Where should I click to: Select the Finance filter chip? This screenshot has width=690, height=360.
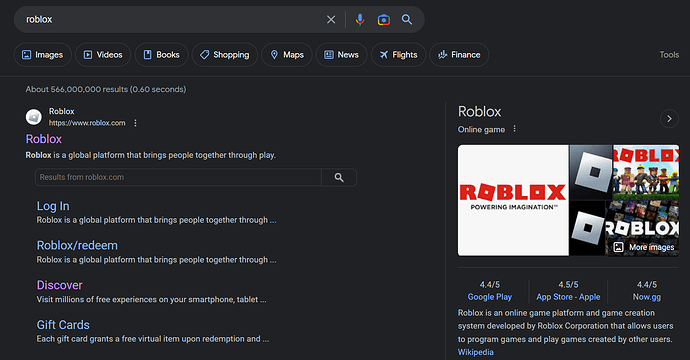click(459, 55)
